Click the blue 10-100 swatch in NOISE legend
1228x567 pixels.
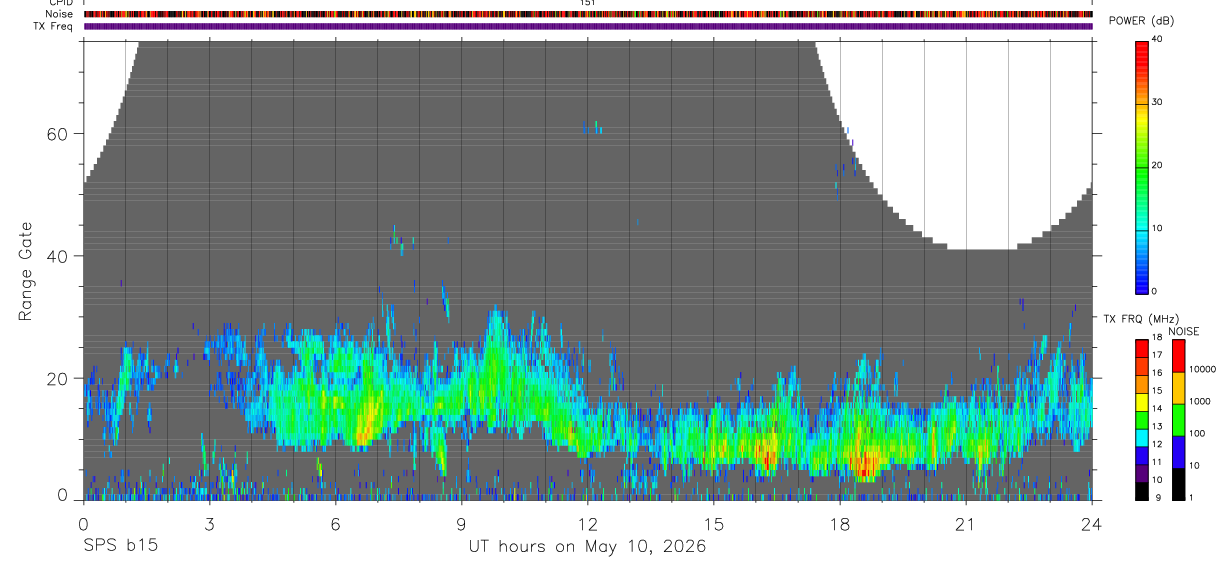(x=1179, y=452)
